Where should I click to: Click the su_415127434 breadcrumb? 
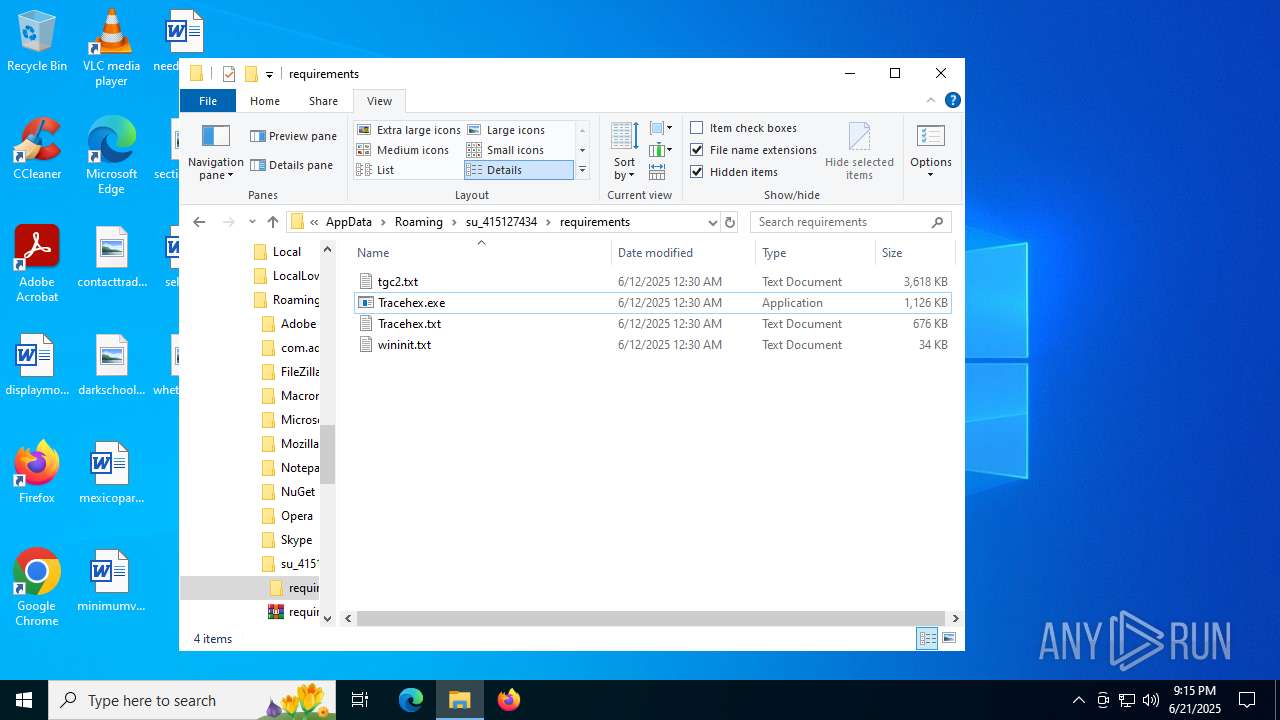point(501,222)
